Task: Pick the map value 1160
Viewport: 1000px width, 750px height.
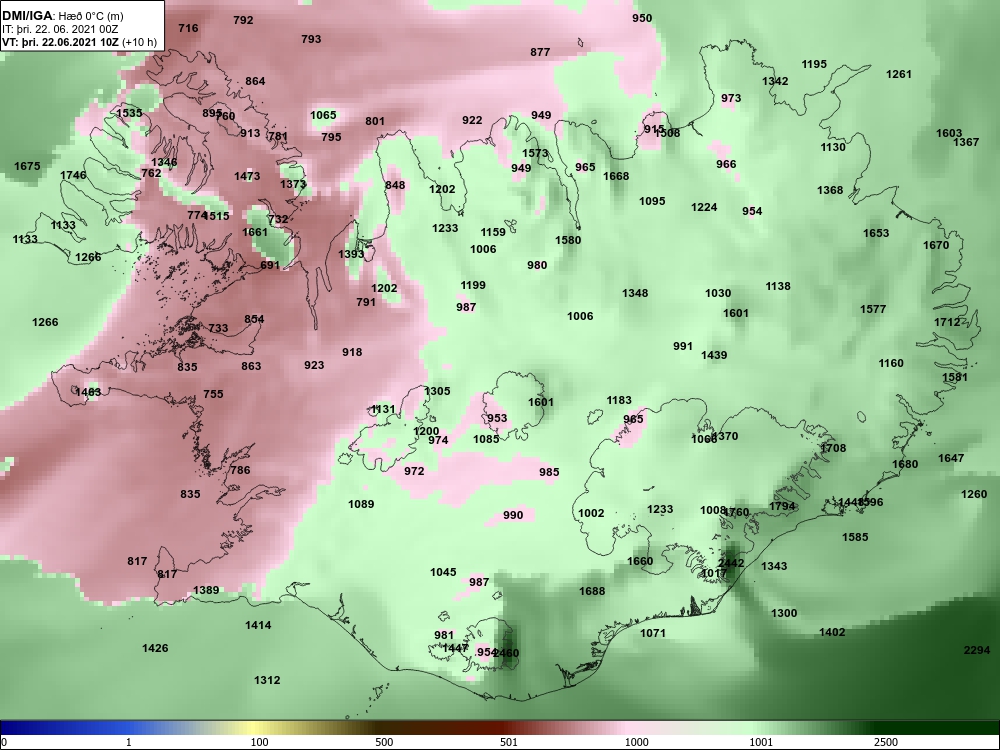Action: [890, 364]
